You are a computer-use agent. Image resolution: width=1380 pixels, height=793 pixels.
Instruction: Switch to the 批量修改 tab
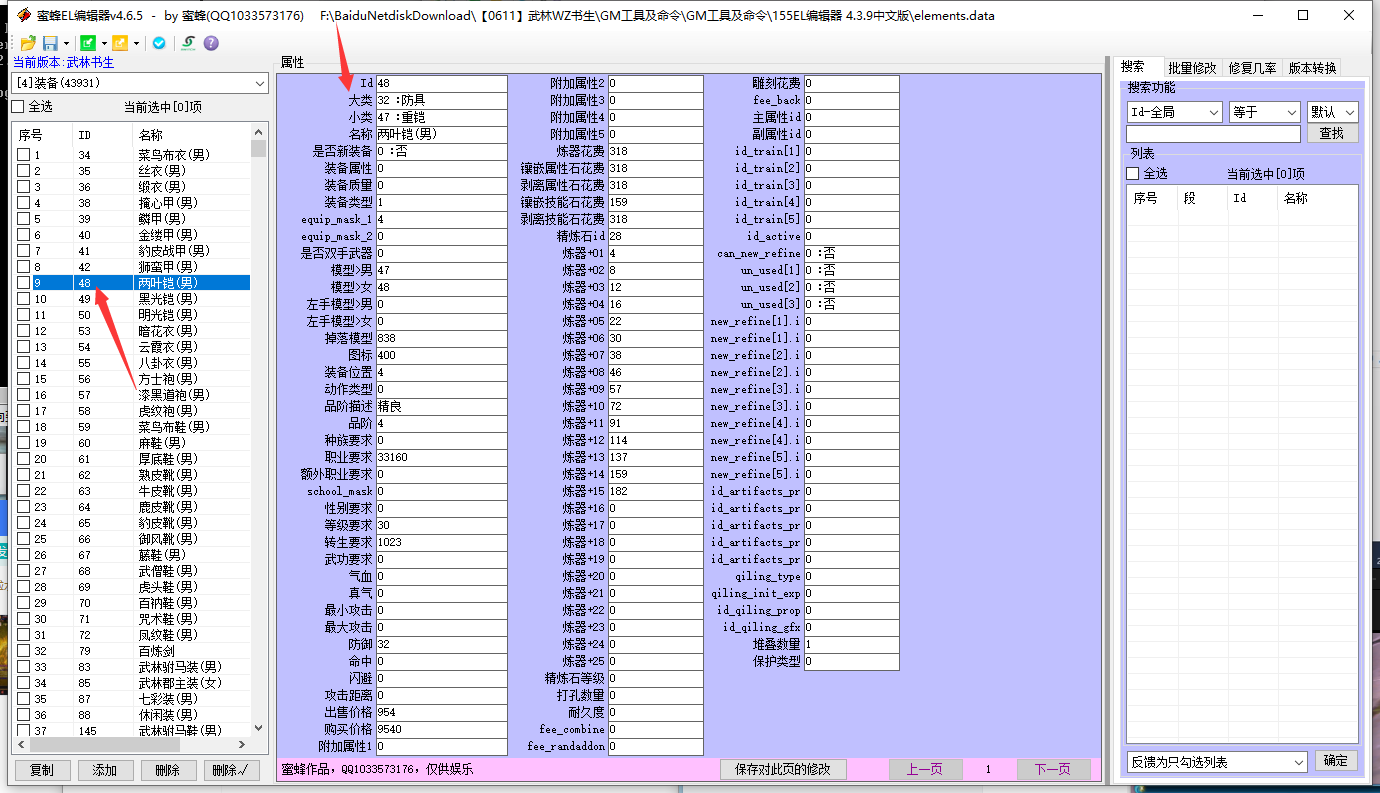coord(1192,68)
